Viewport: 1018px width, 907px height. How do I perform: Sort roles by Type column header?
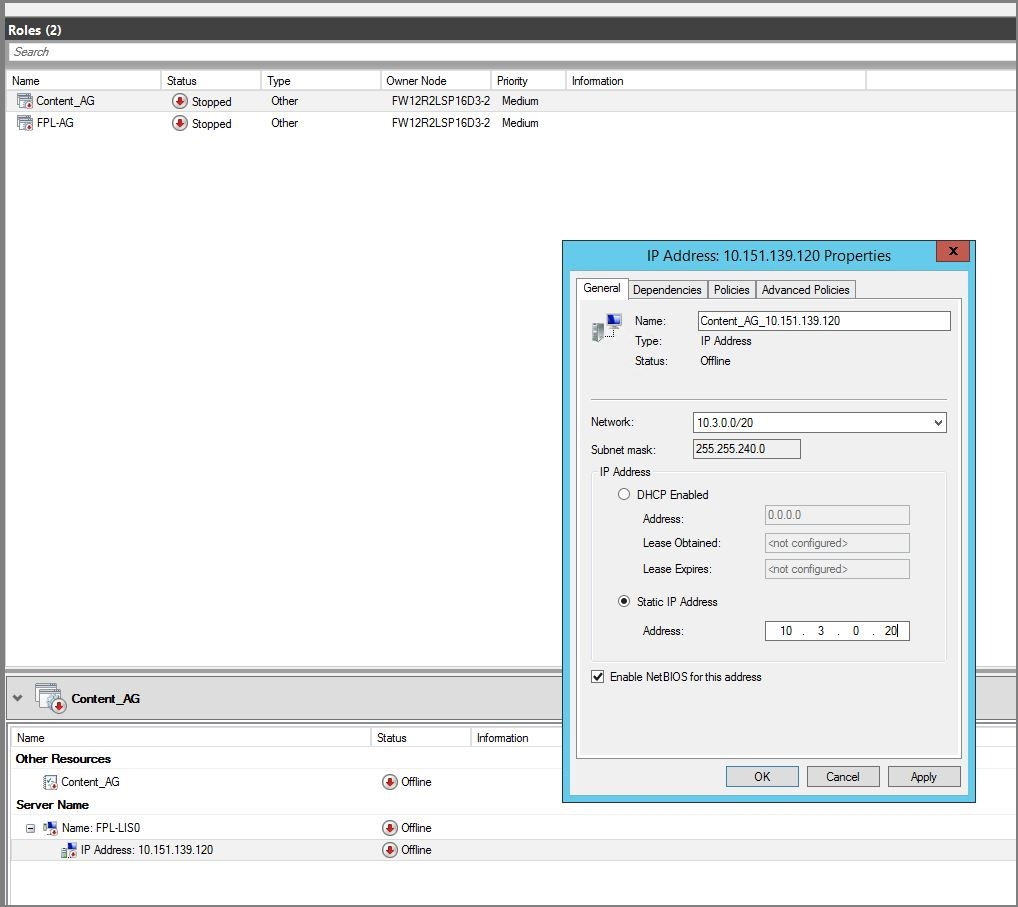(321, 81)
